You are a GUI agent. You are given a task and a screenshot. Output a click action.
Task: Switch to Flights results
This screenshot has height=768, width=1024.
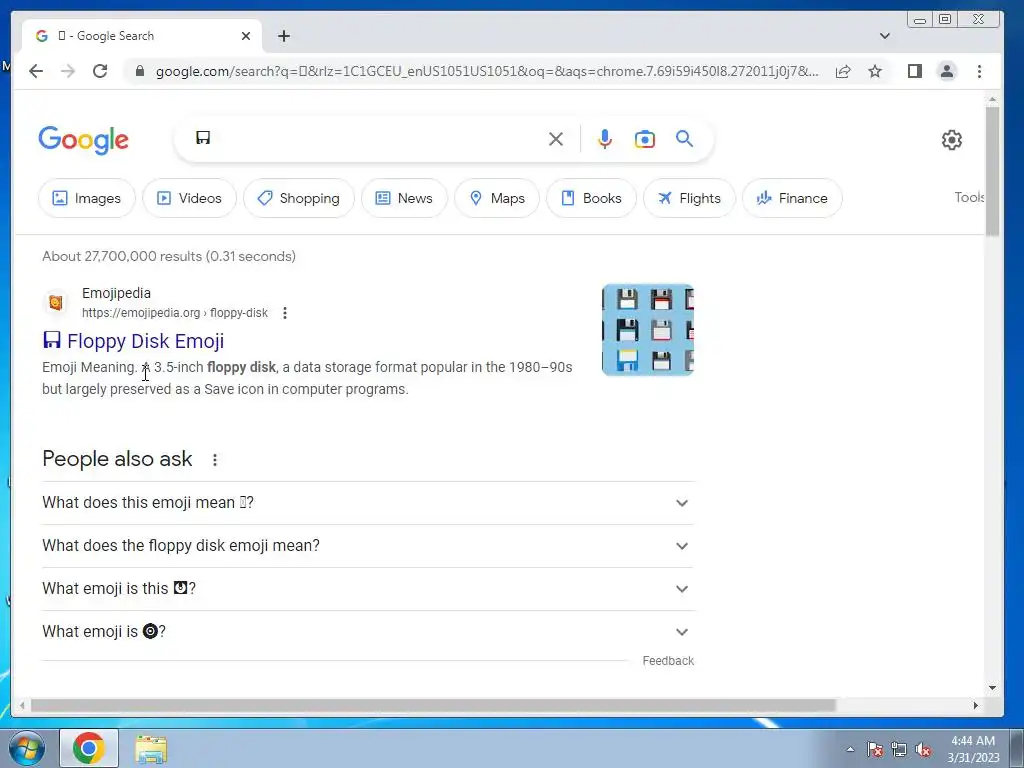pos(689,198)
